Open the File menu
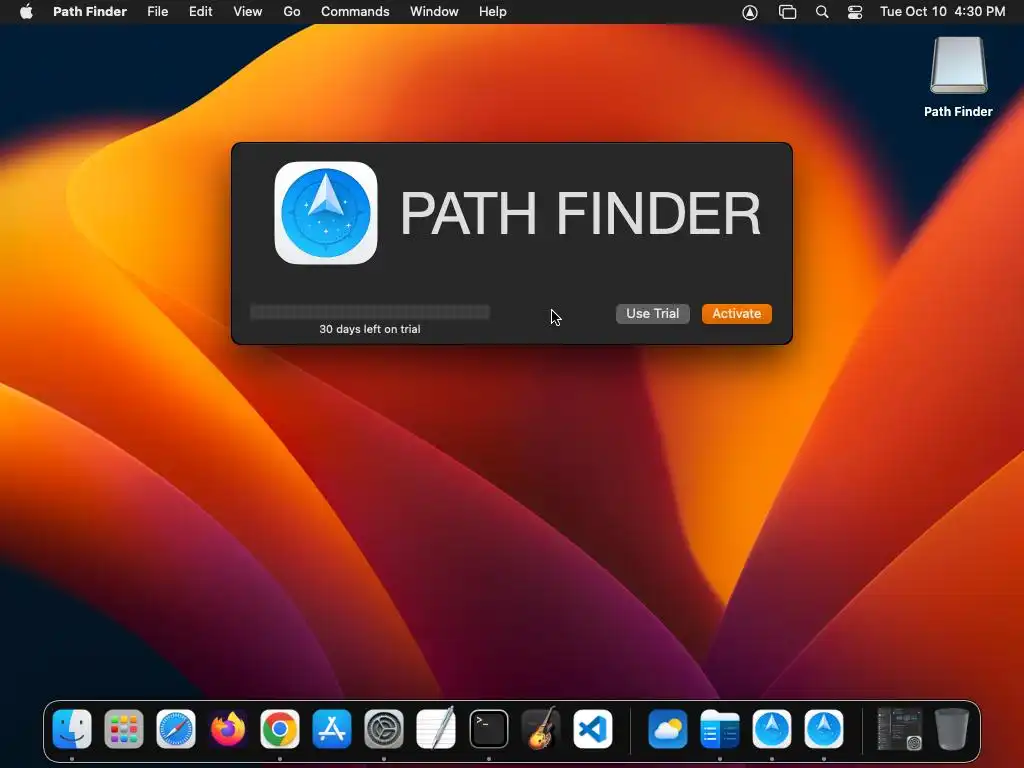This screenshot has height=768, width=1024. pyautogui.click(x=157, y=12)
